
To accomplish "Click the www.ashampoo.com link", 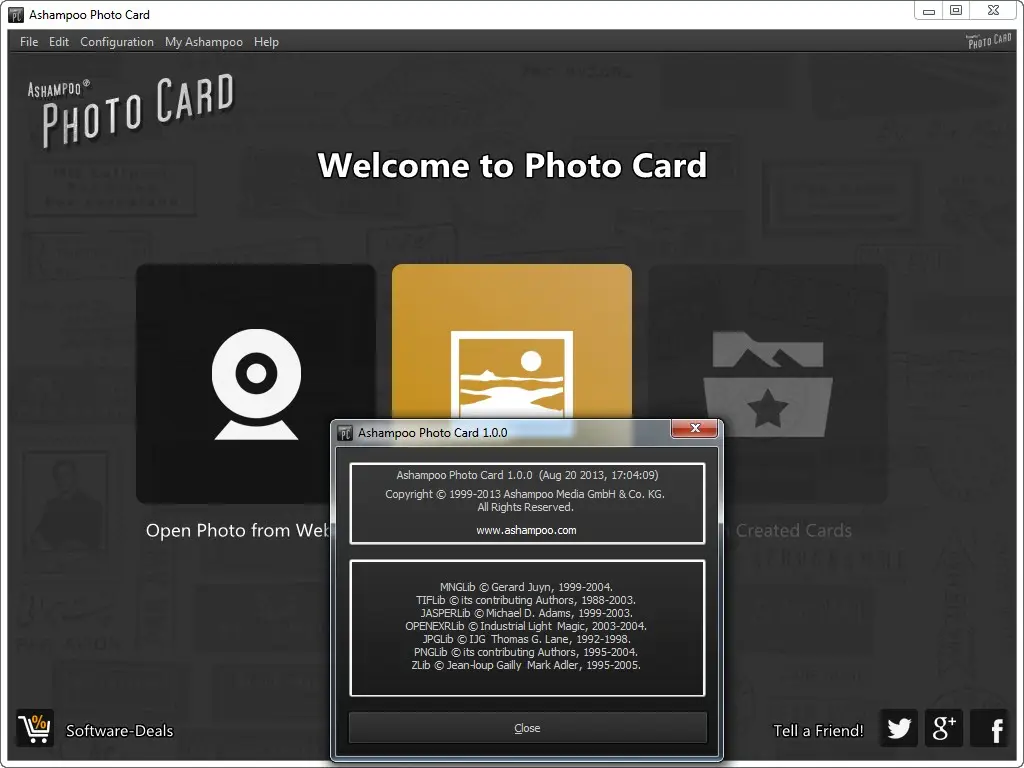I will coord(526,530).
